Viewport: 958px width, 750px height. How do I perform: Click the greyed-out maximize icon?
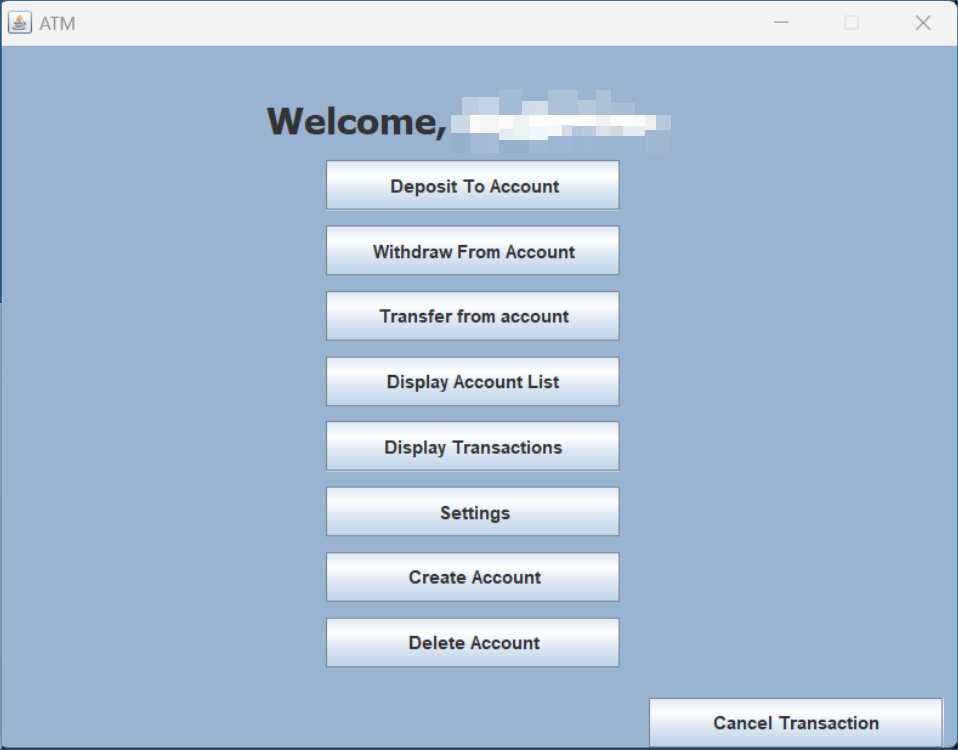coord(851,22)
